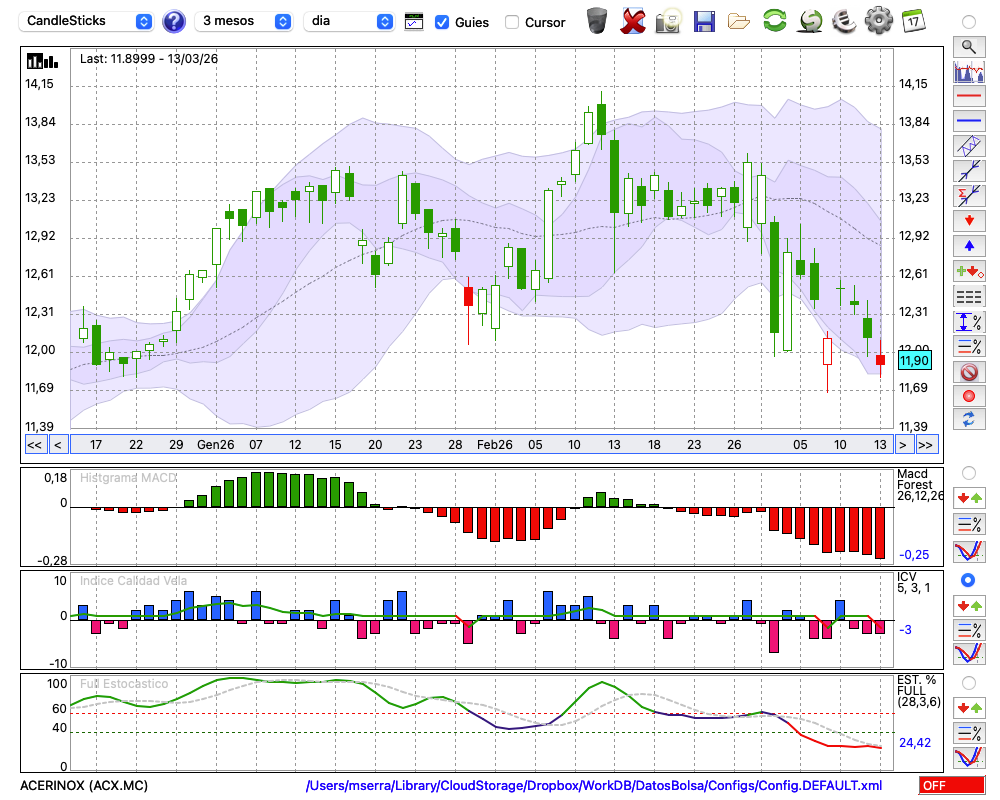Click the green refresh arrows icon
The image size is (1000, 800).
click(774, 20)
